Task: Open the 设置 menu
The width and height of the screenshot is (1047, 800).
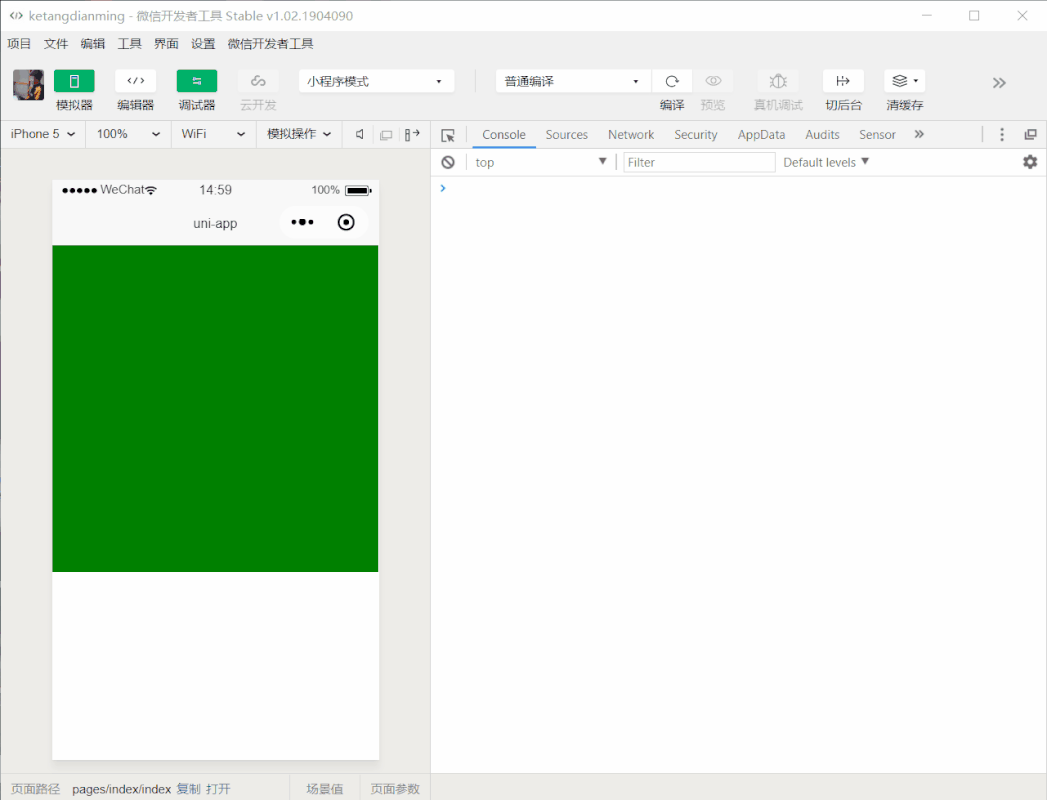Action: pos(203,44)
